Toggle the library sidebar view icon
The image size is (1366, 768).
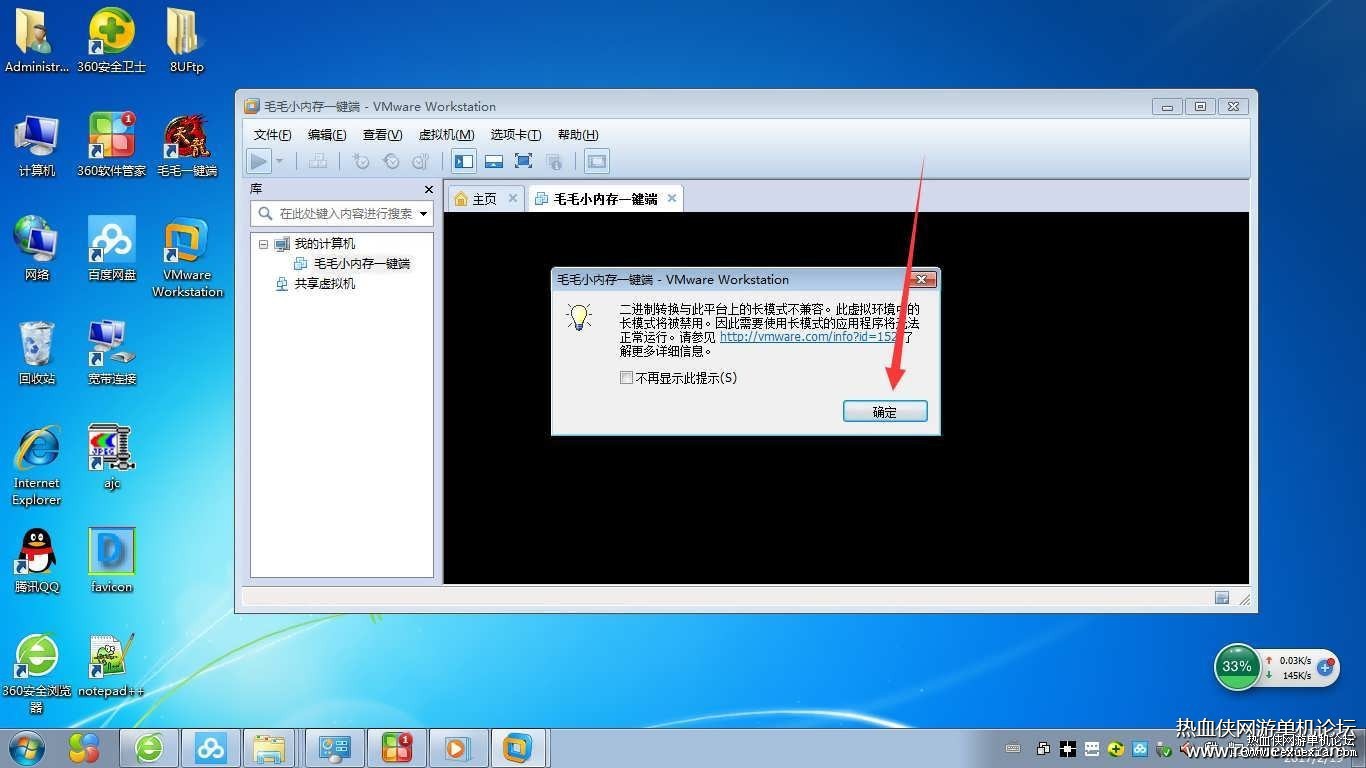click(463, 161)
